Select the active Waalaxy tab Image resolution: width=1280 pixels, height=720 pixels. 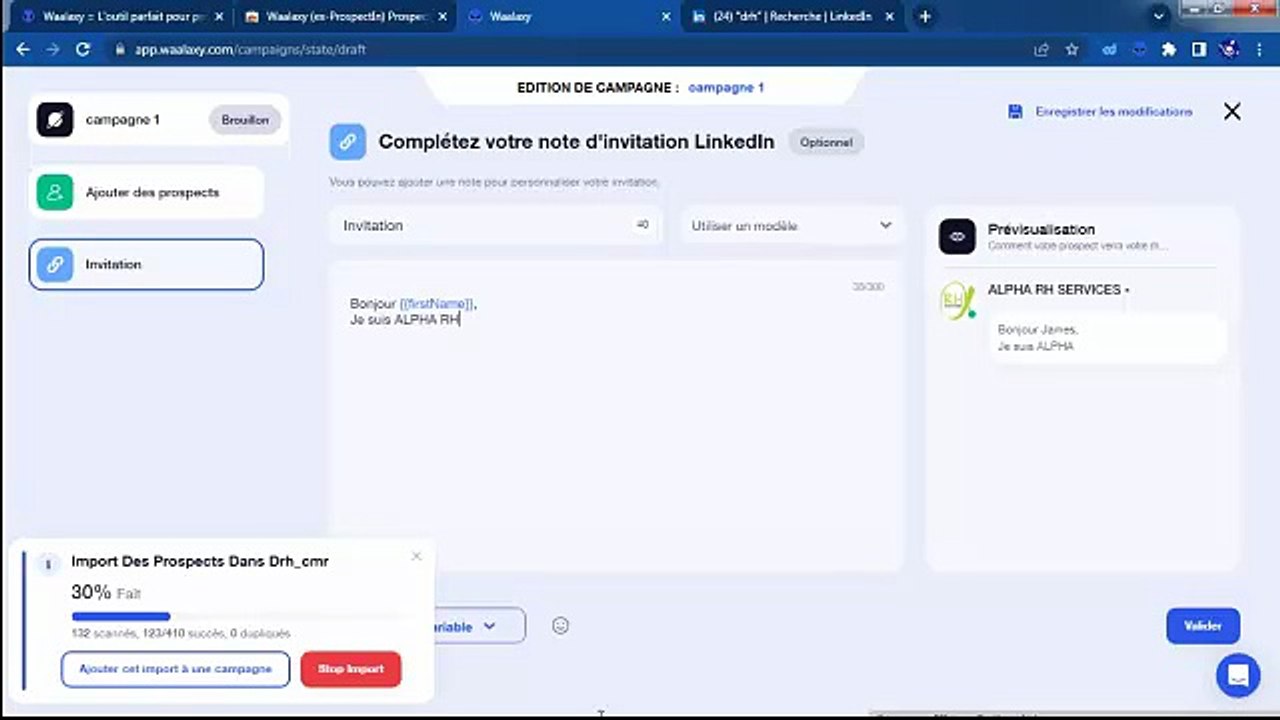(568, 16)
